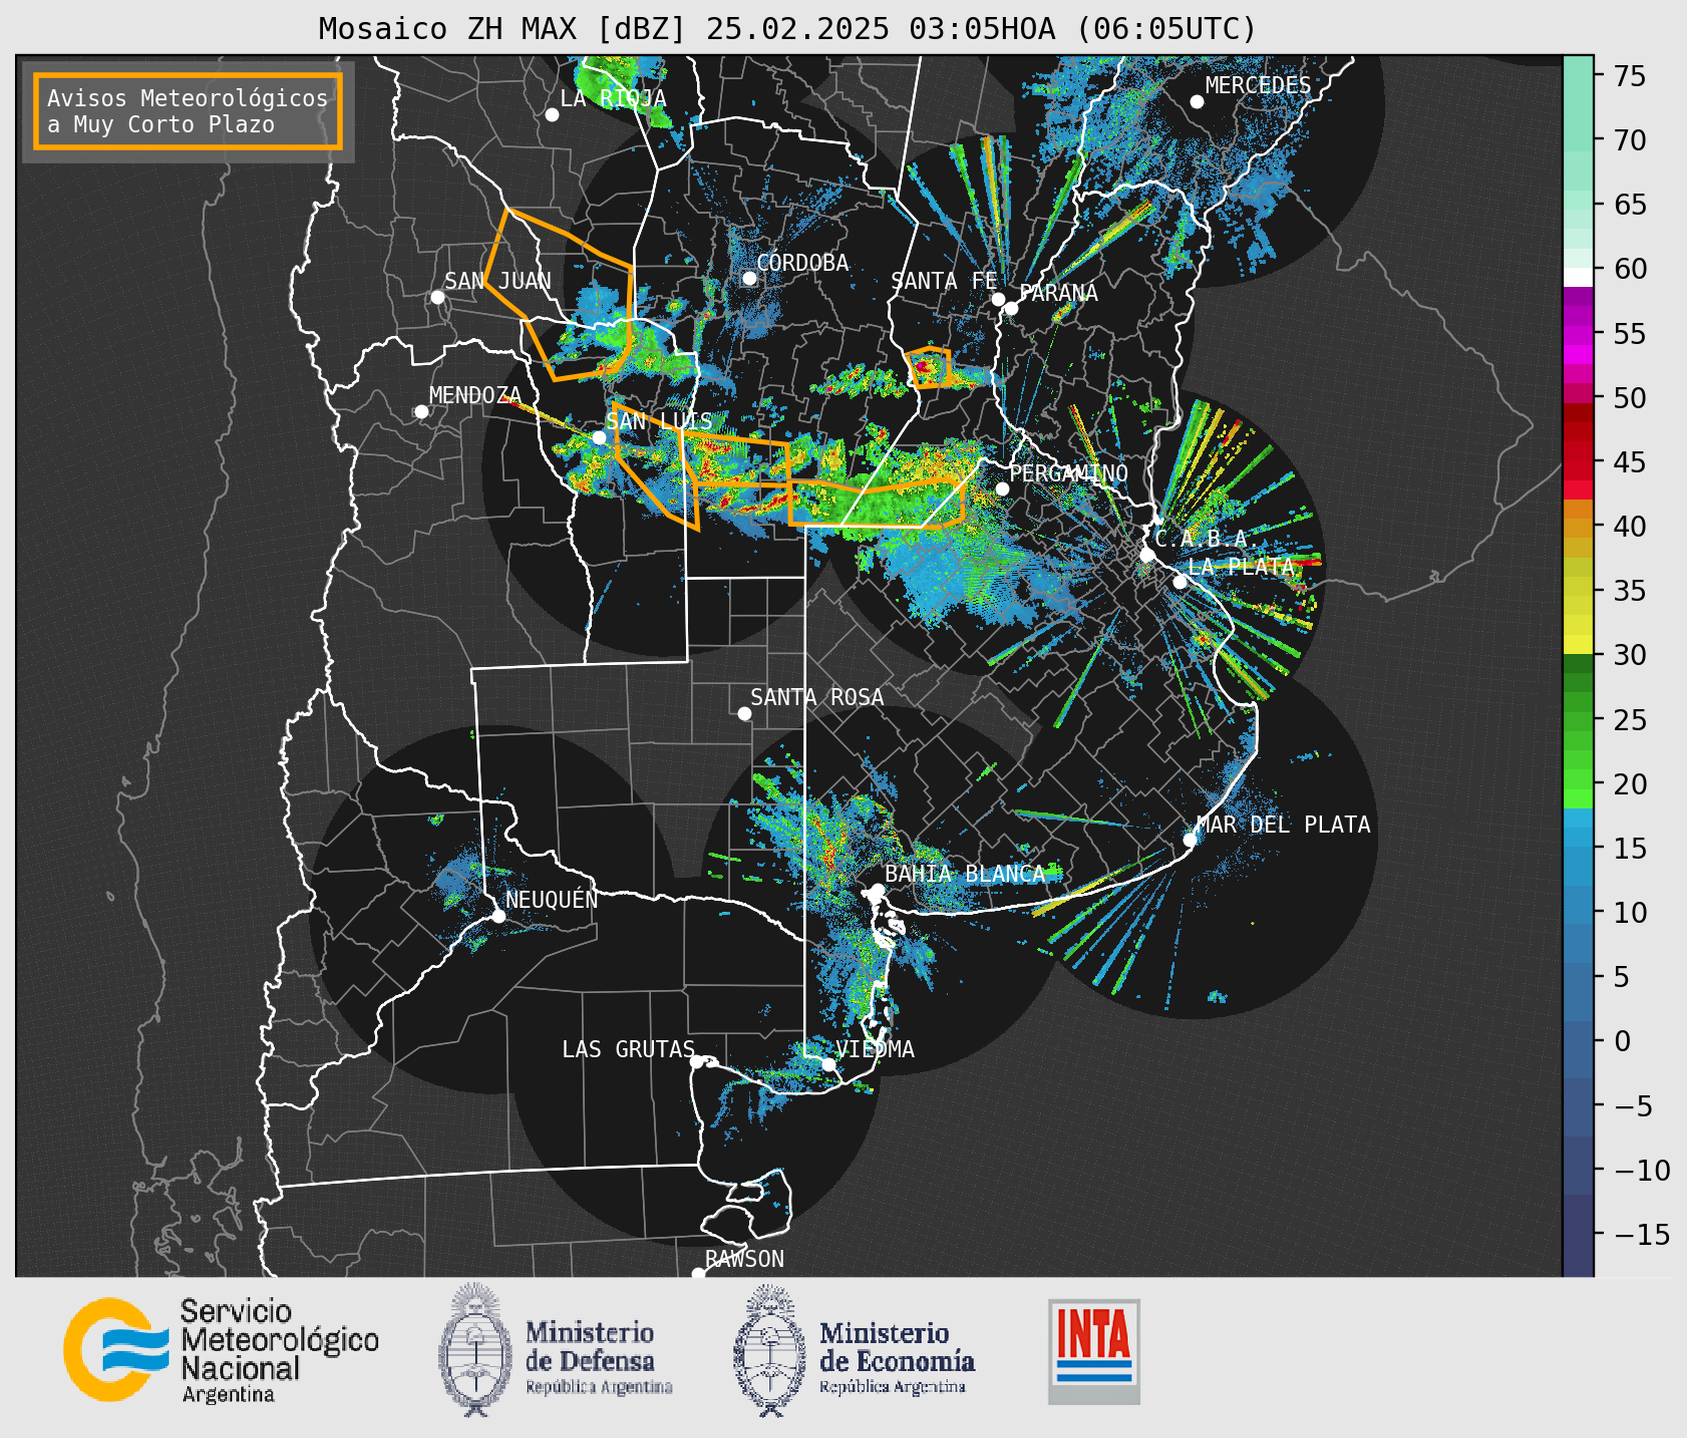Click the PARANA city marker dot
The height and width of the screenshot is (1438, 1687).
1011,308
